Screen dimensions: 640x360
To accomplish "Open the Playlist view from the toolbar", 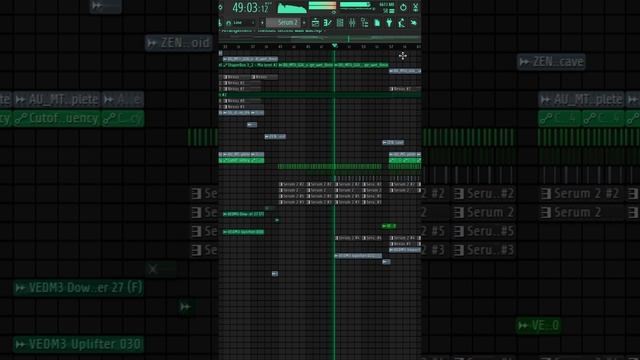I will pos(315,23).
